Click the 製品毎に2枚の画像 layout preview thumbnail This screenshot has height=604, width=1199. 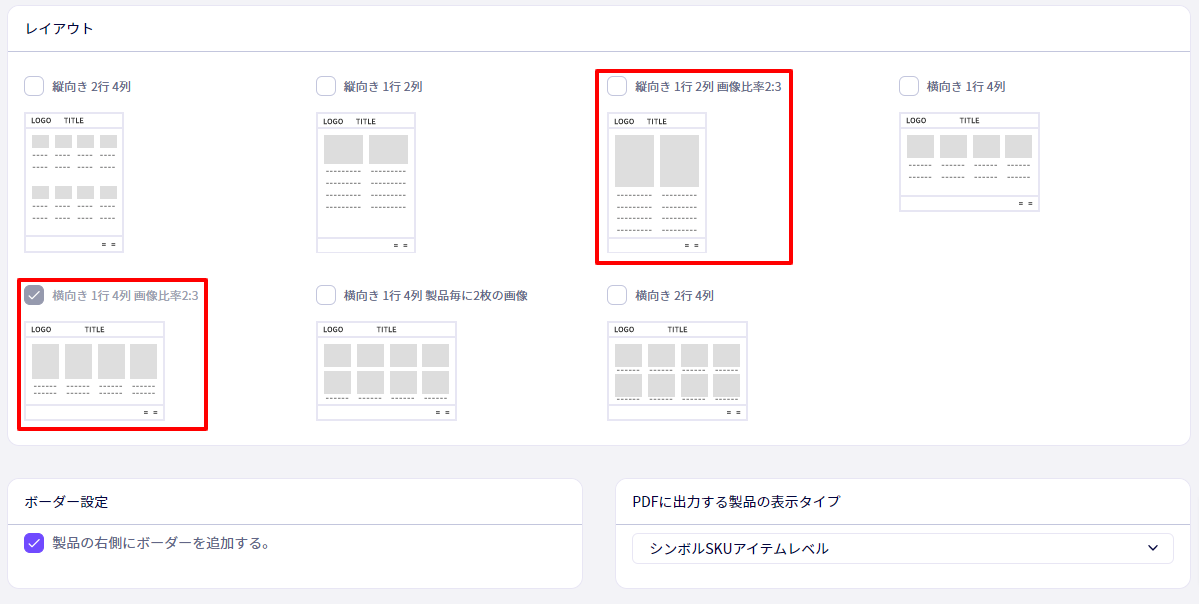pyautogui.click(x=386, y=371)
